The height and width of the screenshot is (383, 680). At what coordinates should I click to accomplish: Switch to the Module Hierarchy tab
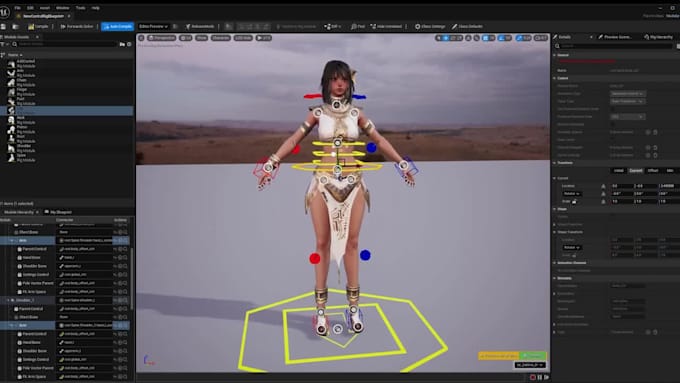(x=20, y=212)
